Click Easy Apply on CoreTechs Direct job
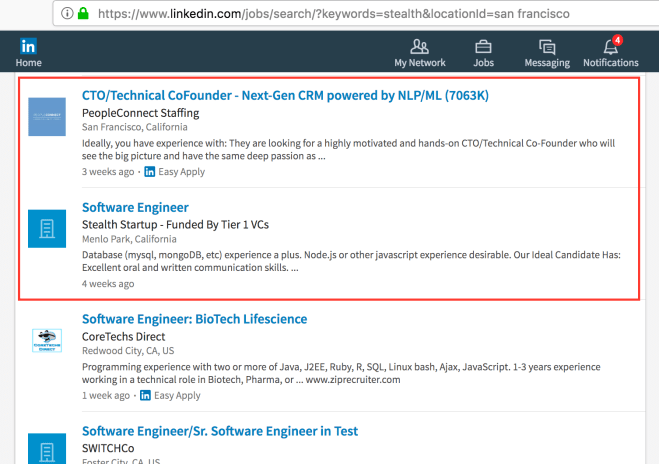Screen dimensions: 659x464 (176, 396)
